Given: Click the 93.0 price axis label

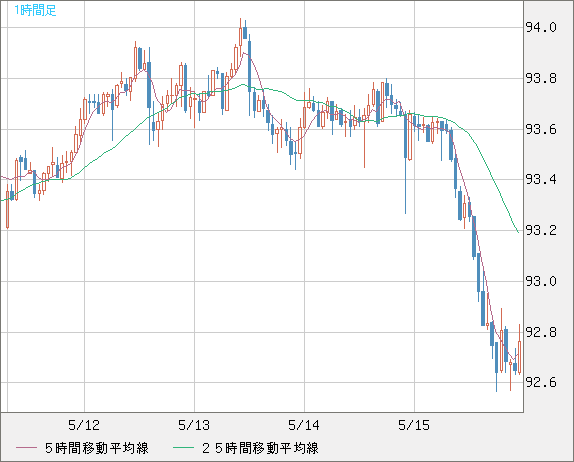Looking at the screenshot, I should [541, 282].
